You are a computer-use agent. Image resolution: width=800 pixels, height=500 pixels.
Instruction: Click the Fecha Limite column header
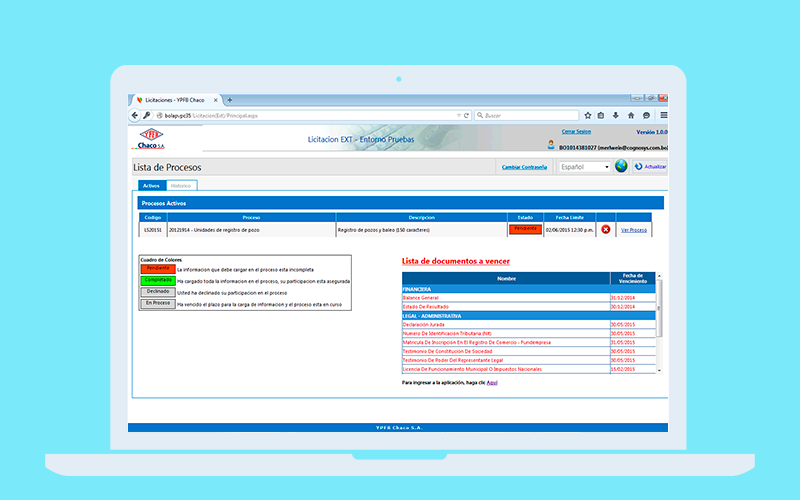click(570, 217)
